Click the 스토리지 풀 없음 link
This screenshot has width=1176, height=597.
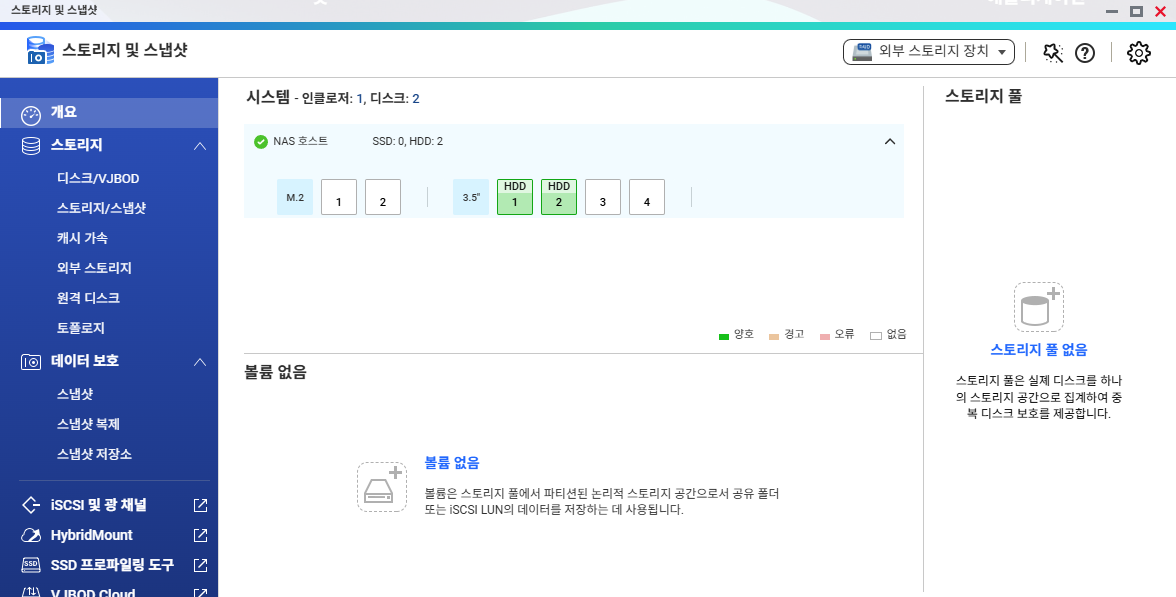1039,350
